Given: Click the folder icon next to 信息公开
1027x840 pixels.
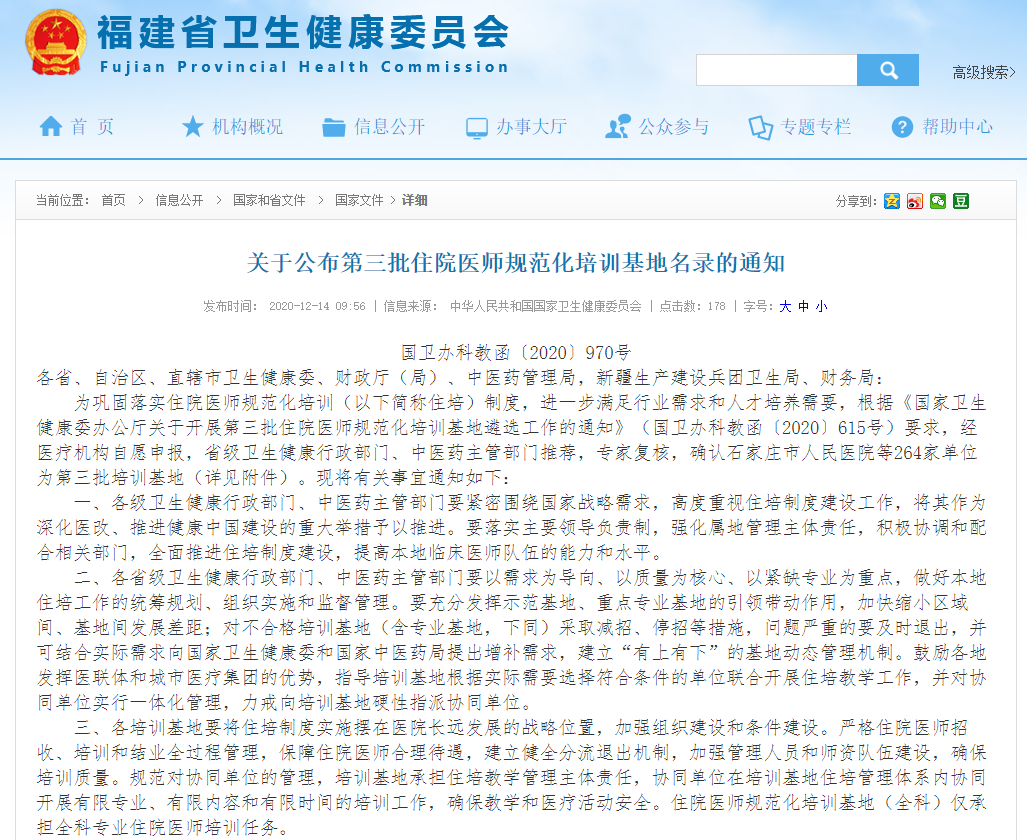Looking at the screenshot, I should click(x=335, y=126).
